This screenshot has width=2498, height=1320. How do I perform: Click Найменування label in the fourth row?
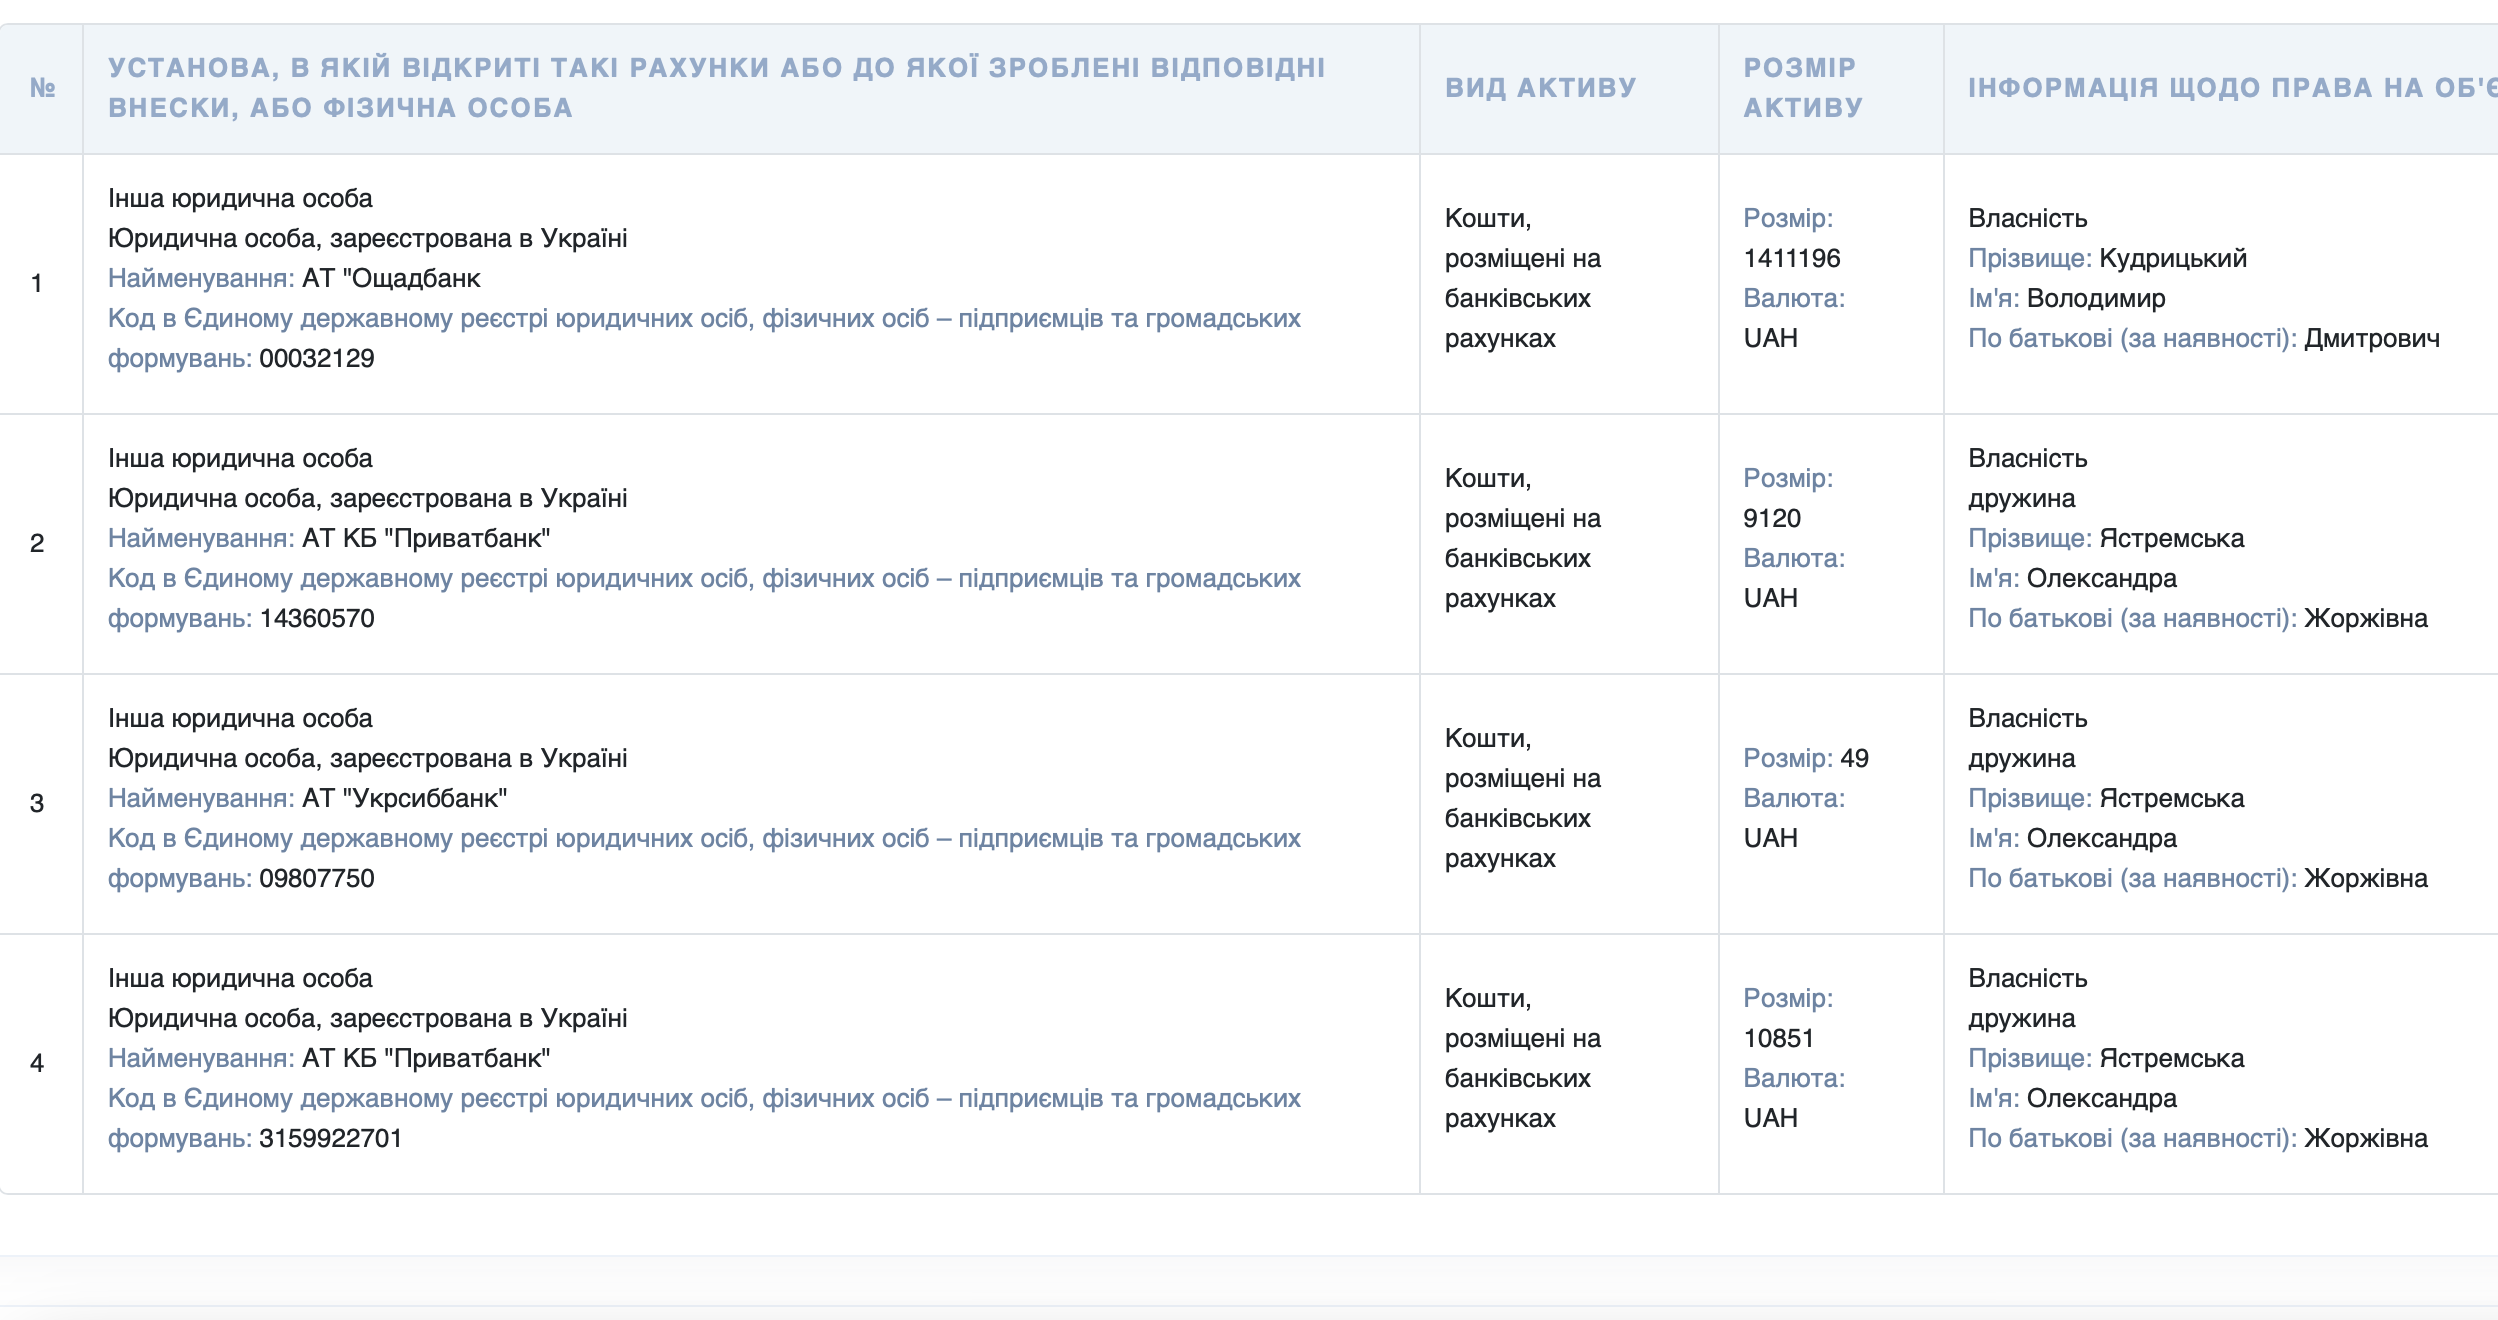[200, 1058]
